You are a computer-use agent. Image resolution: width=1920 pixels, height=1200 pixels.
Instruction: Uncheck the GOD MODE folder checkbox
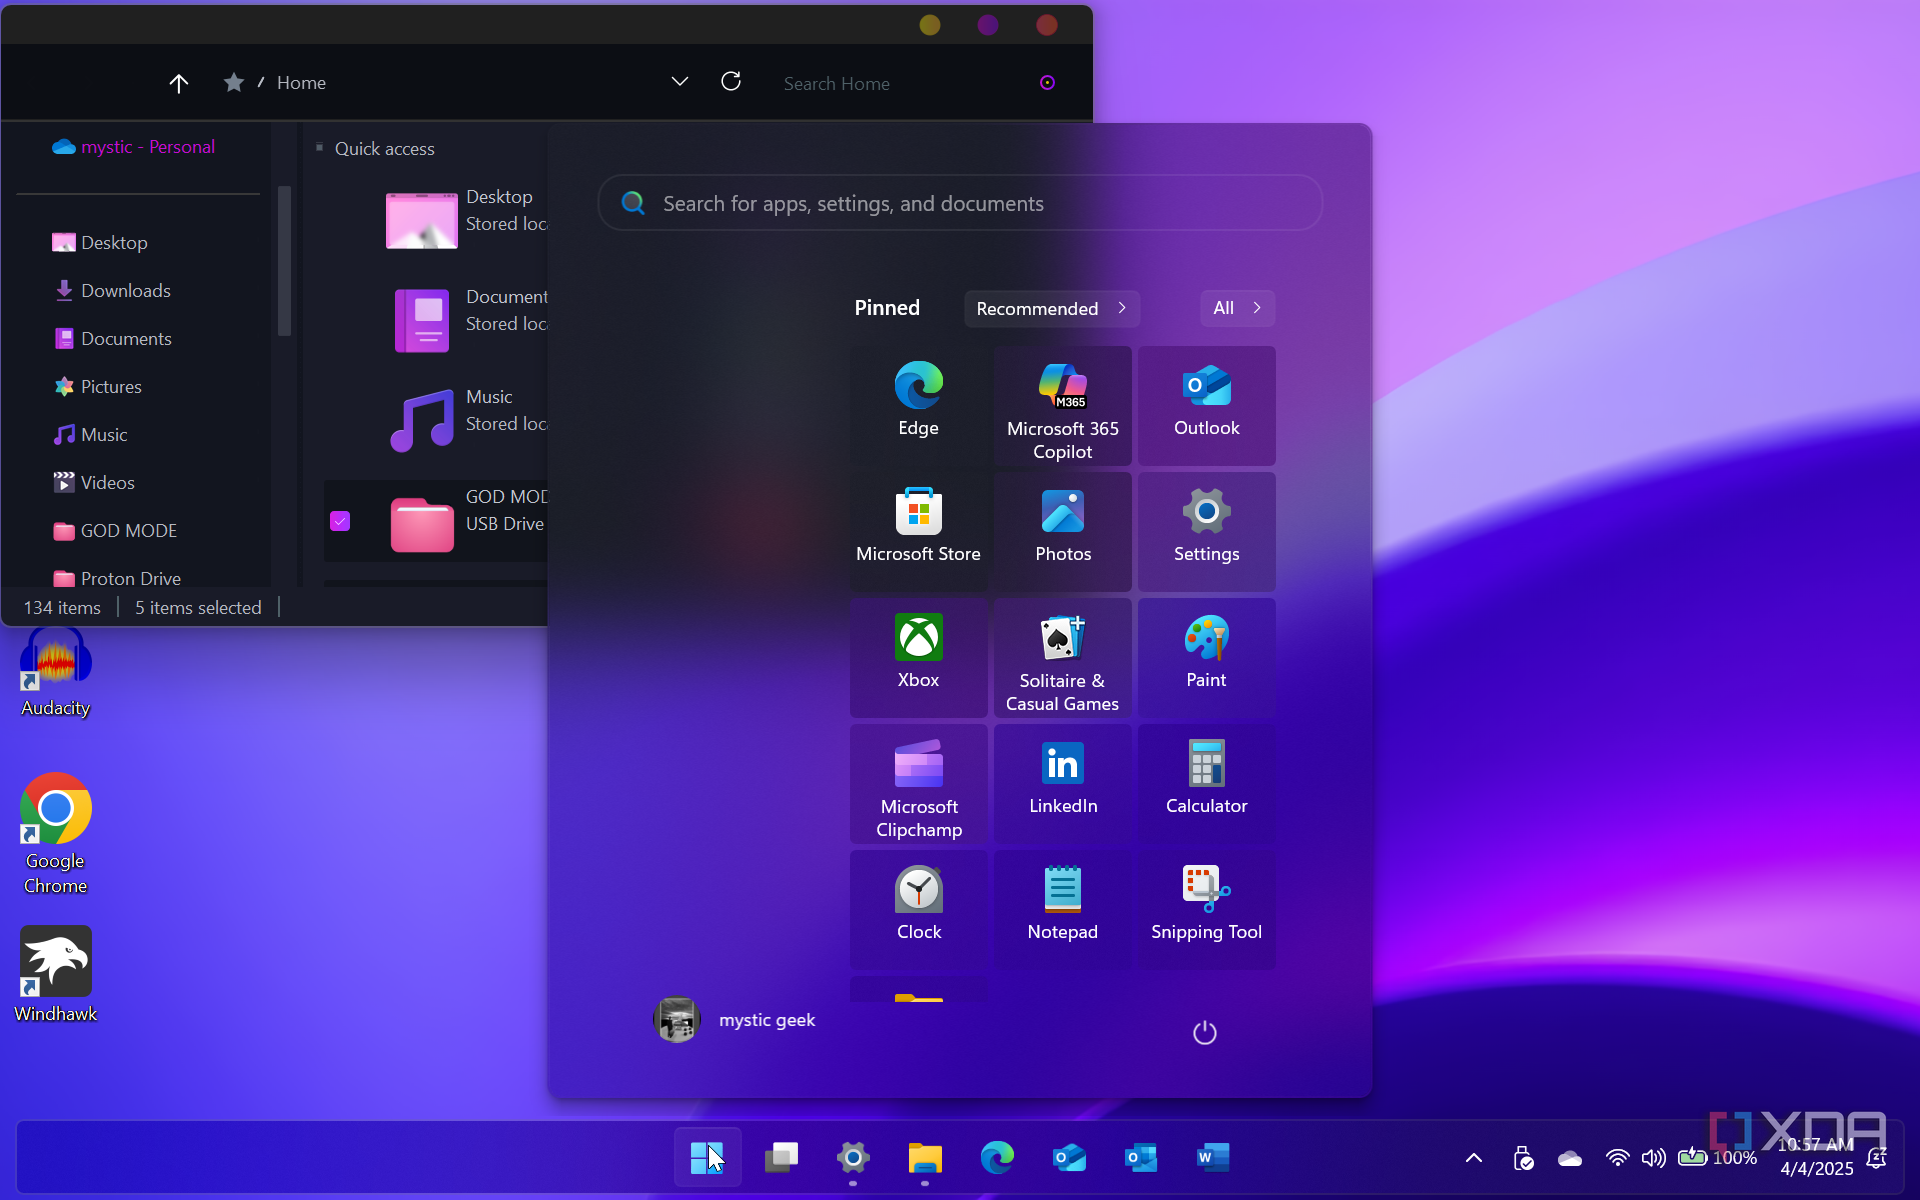(x=340, y=521)
